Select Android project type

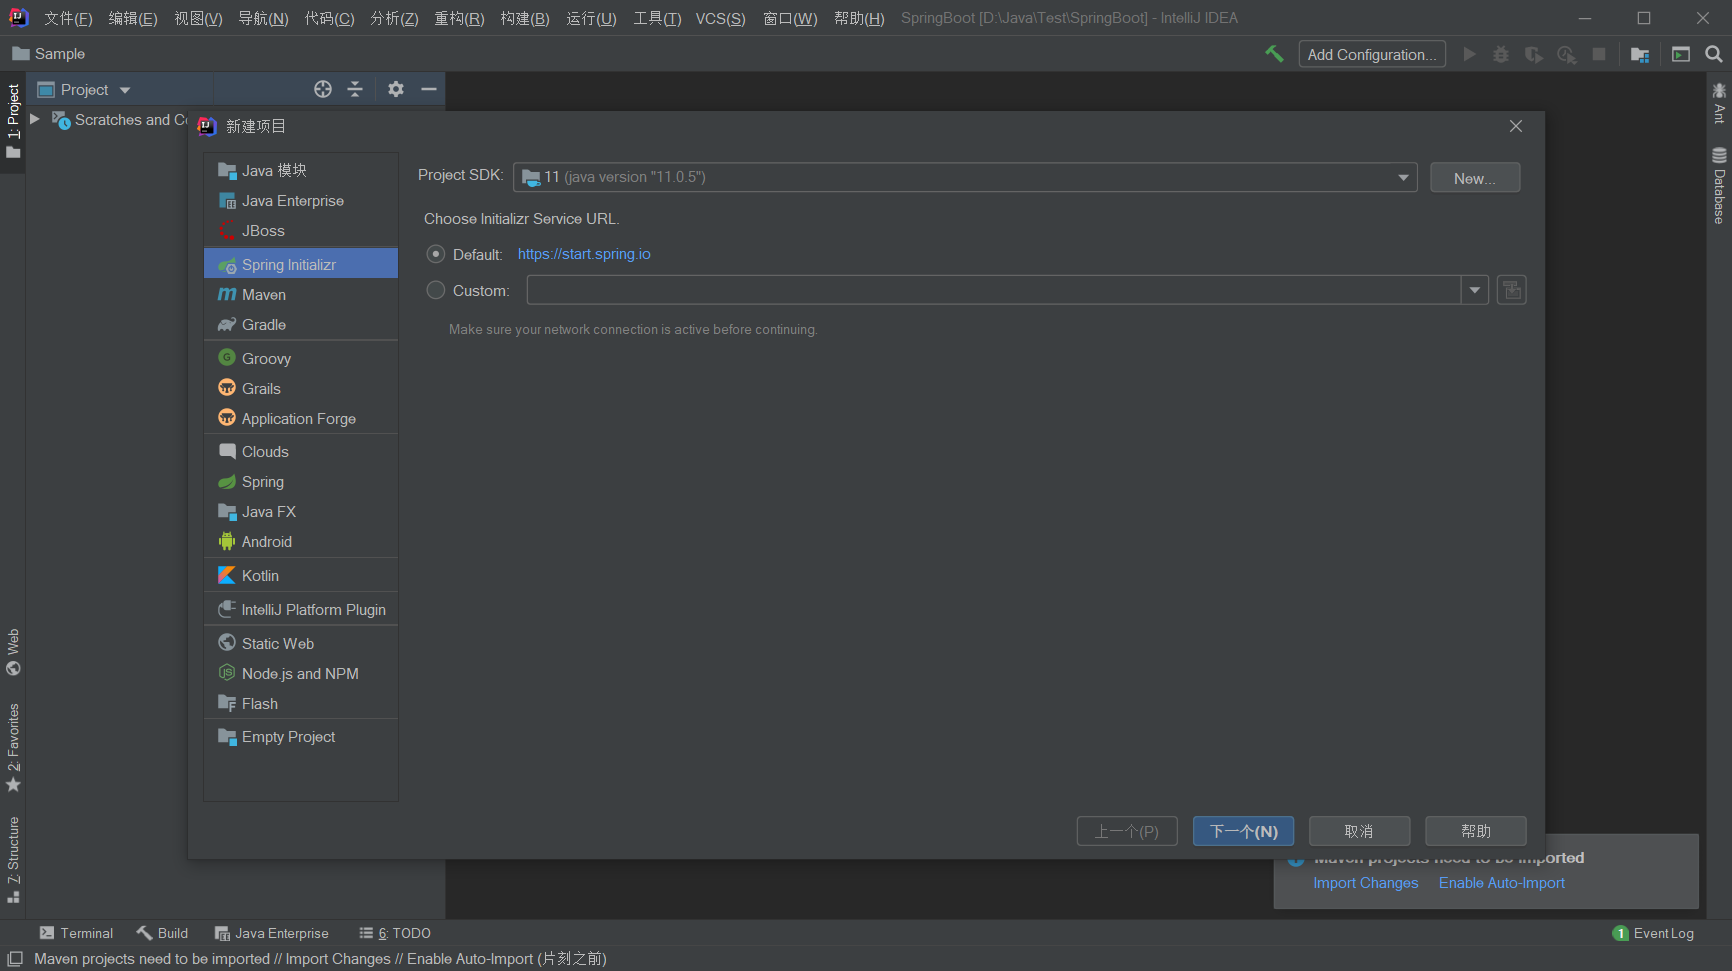[x=301, y=542]
